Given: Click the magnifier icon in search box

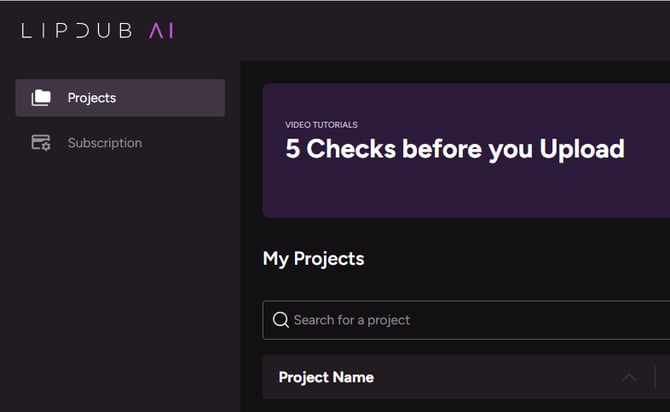Looking at the screenshot, I should tap(281, 320).
